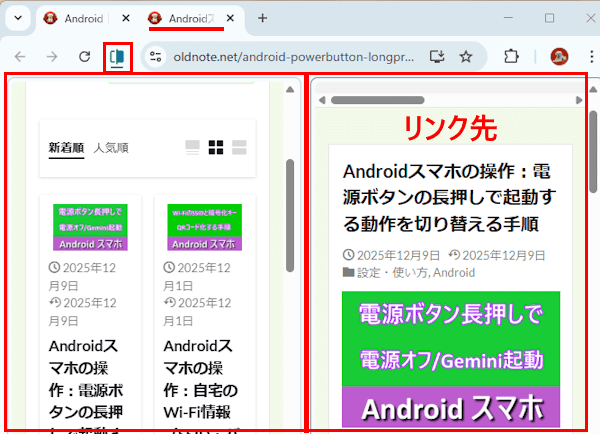Open the tab search dropdown arrow
Viewport: 600px width, 434px height.
(18, 18)
